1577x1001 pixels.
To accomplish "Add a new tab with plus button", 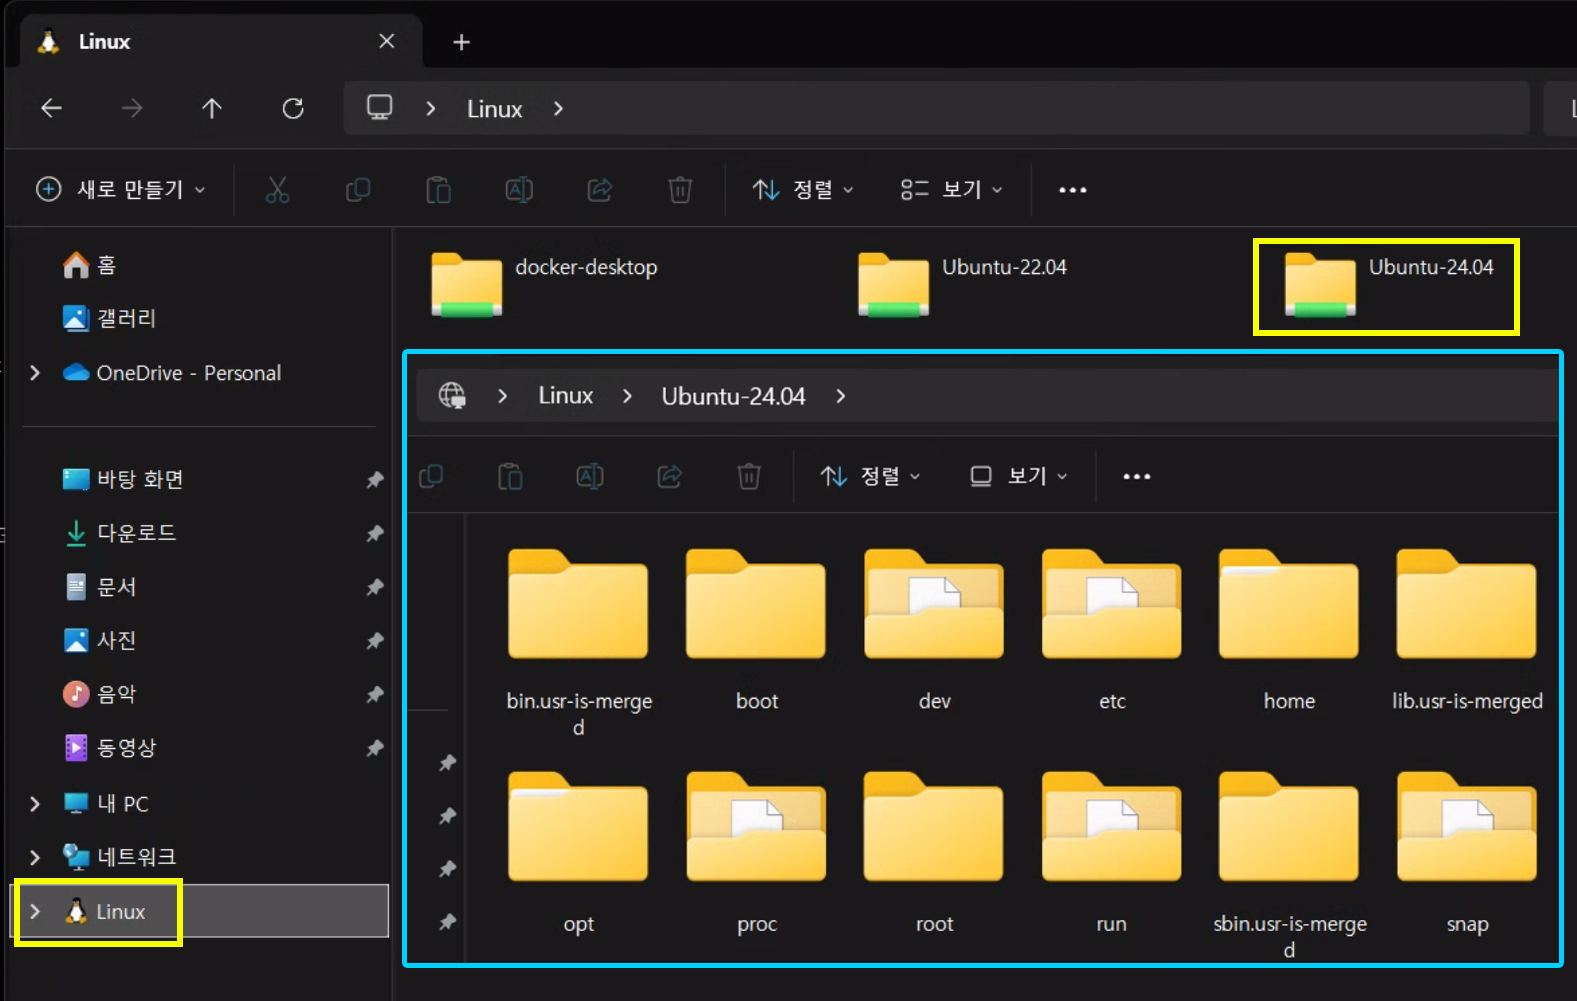I will point(461,42).
